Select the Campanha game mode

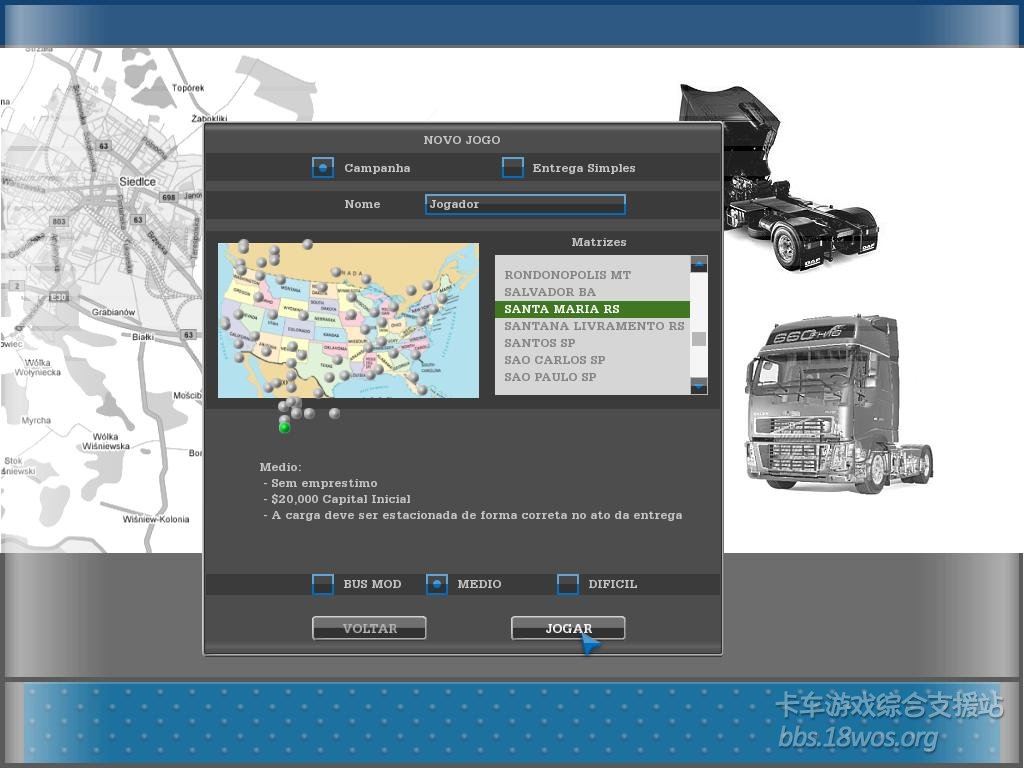click(x=323, y=168)
